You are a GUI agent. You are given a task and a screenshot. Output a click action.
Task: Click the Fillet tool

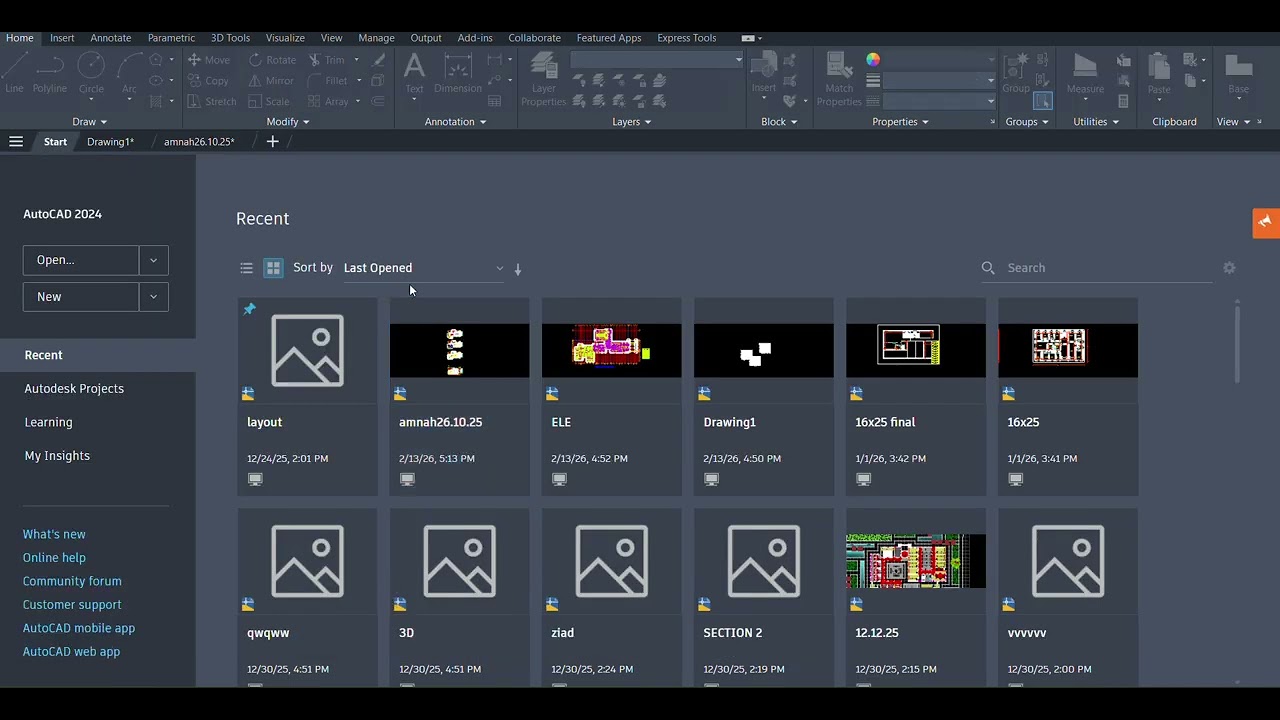328,81
